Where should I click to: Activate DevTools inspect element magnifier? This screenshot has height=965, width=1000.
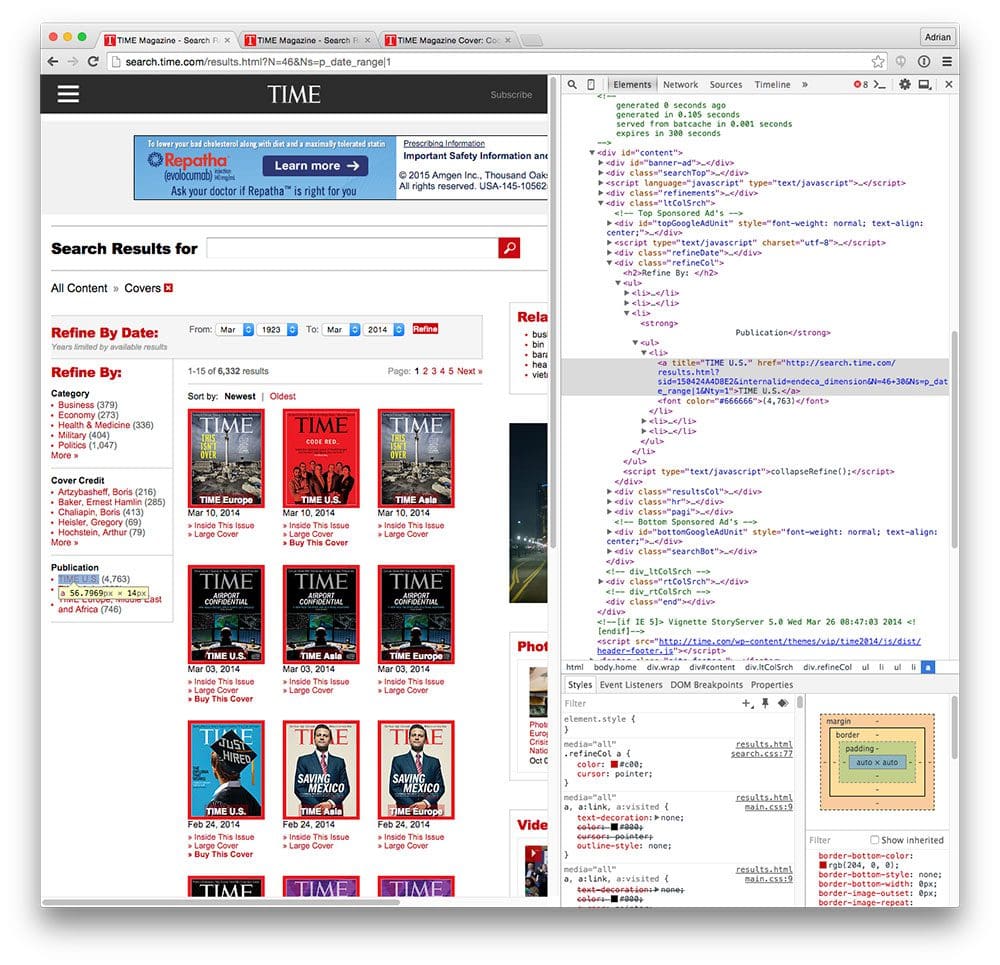tap(572, 84)
